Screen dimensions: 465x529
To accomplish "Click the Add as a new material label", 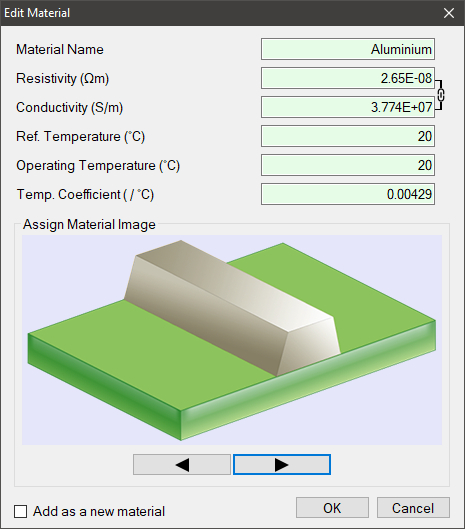I will click(99, 511).
